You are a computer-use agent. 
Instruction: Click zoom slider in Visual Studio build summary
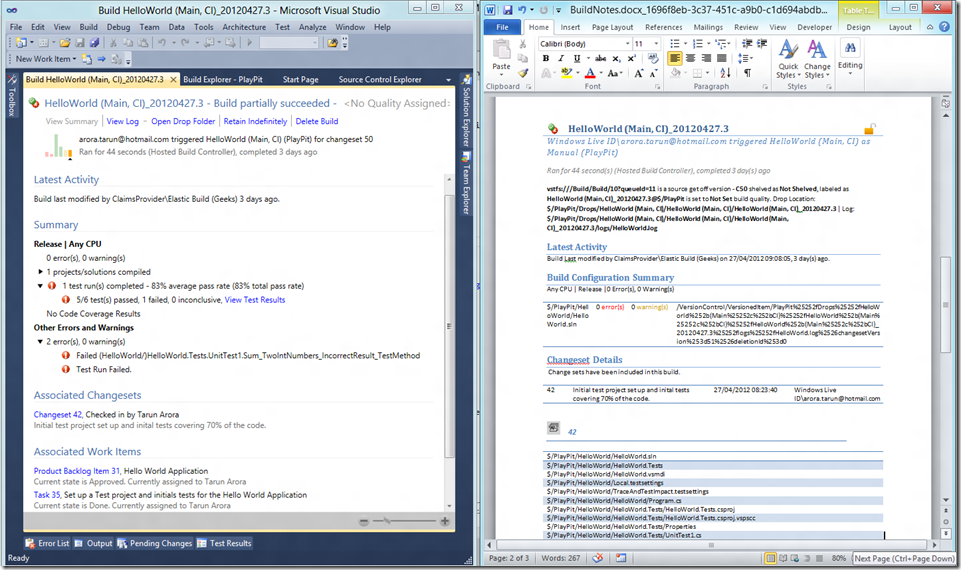(x=405, y=521)
